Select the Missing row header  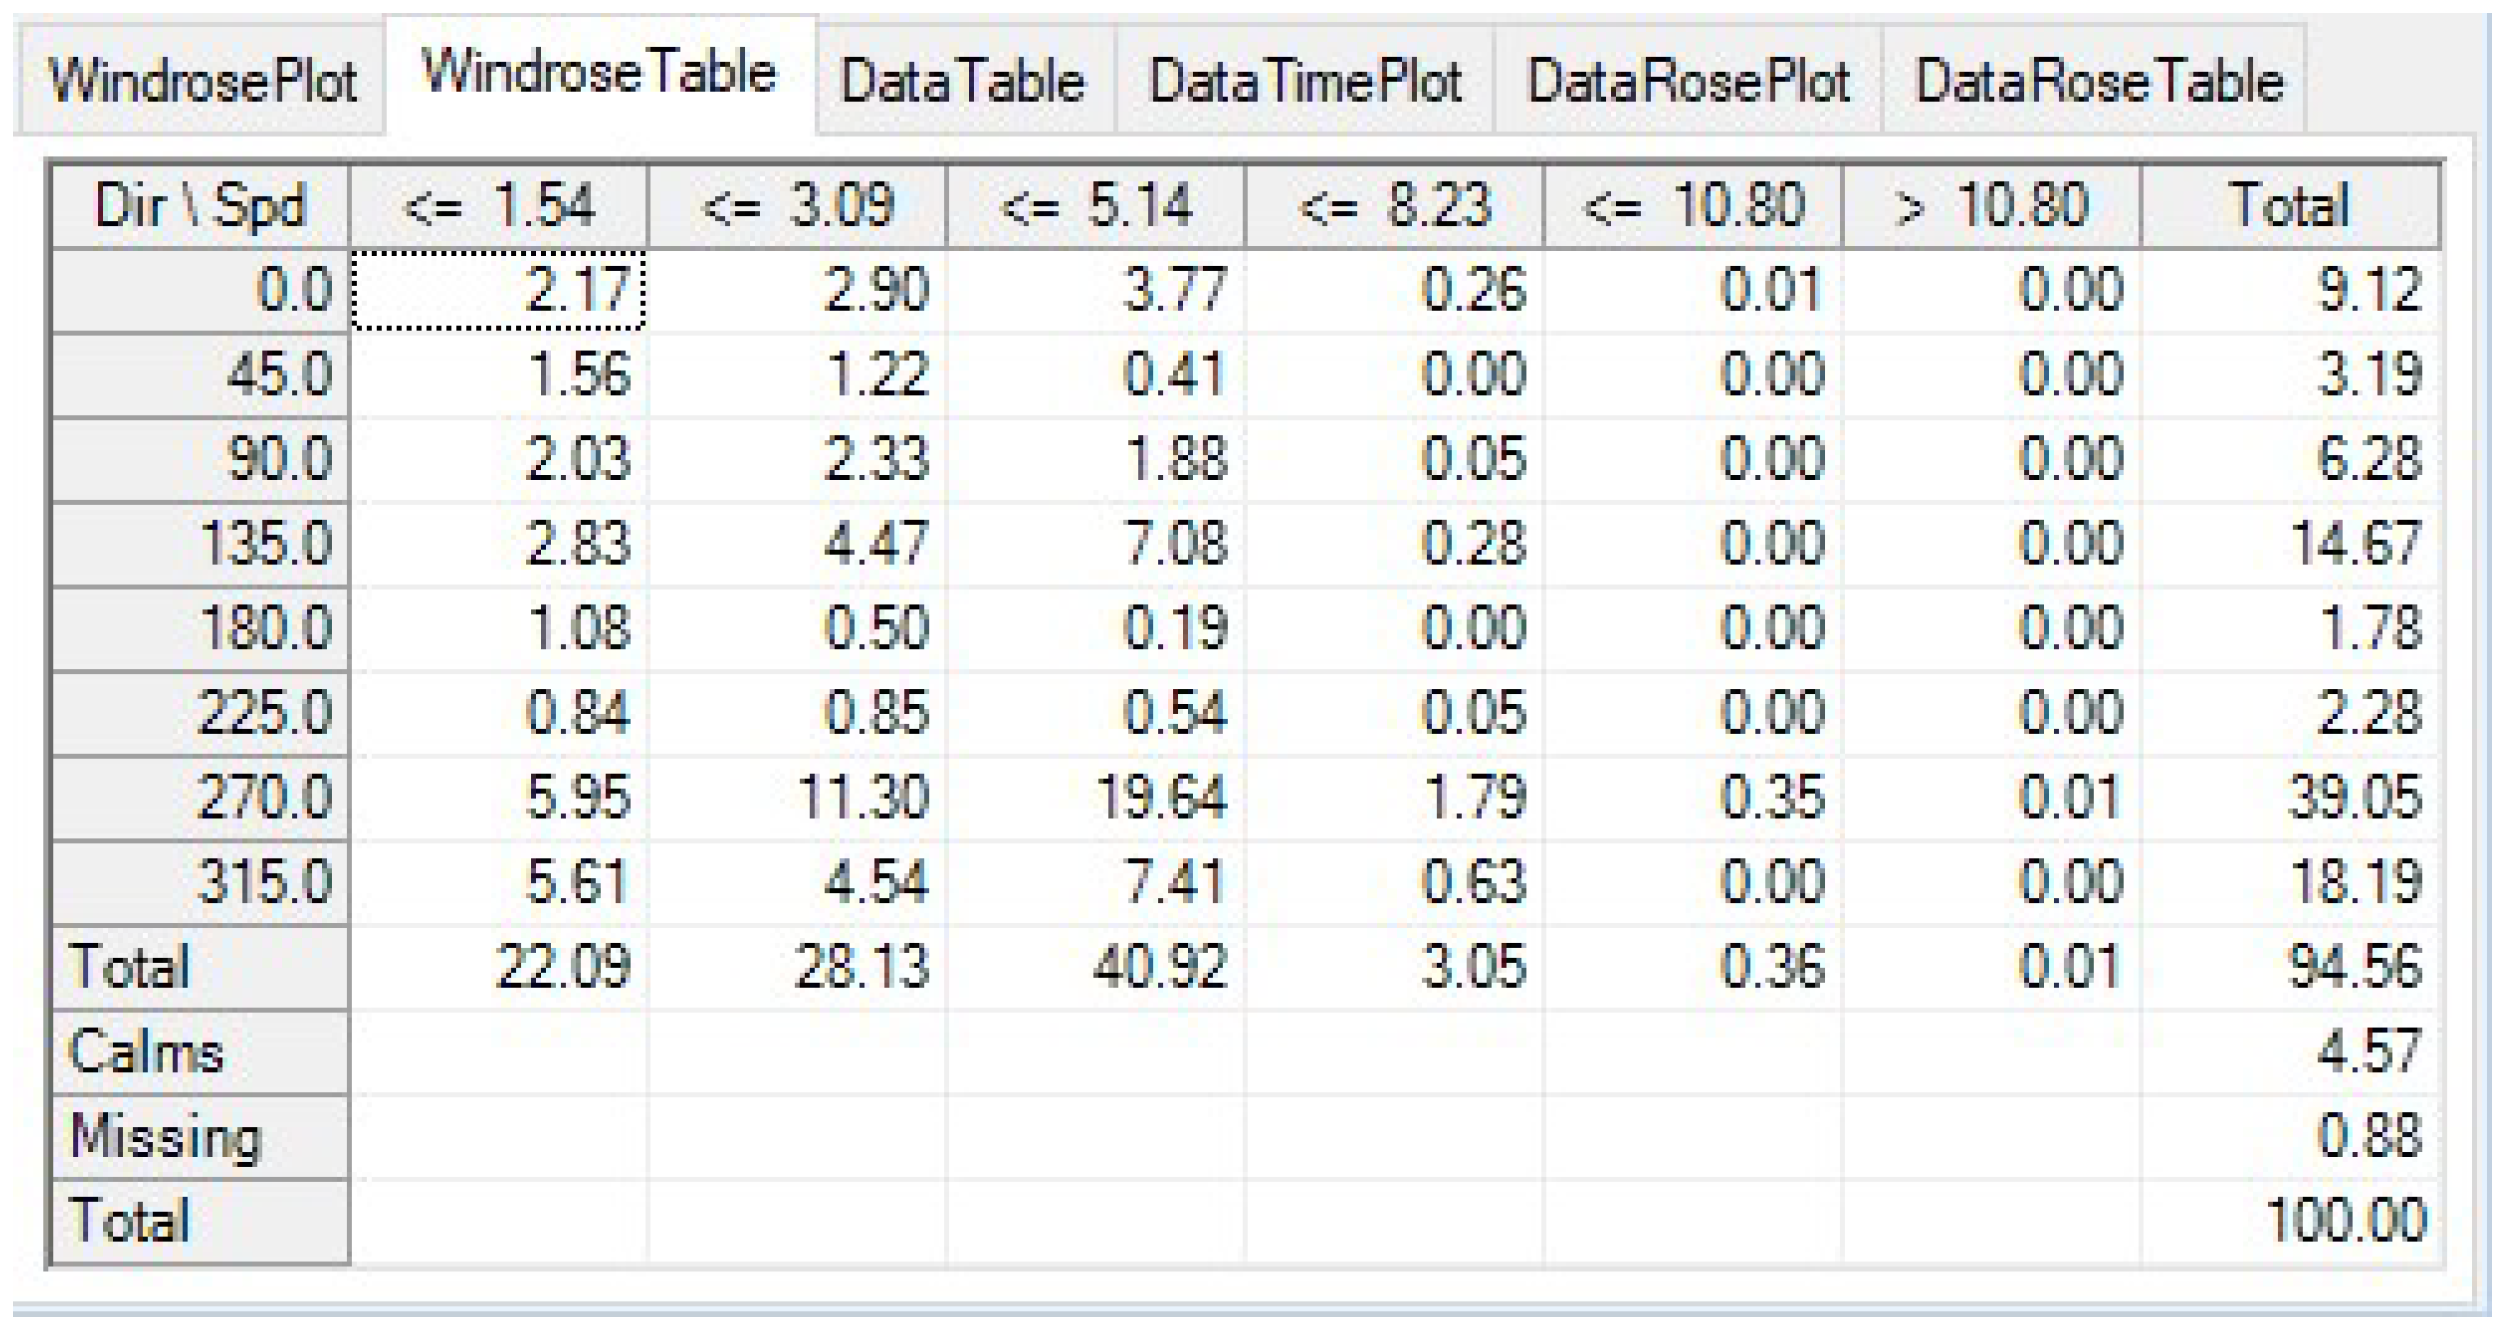tap(200, 1137)
